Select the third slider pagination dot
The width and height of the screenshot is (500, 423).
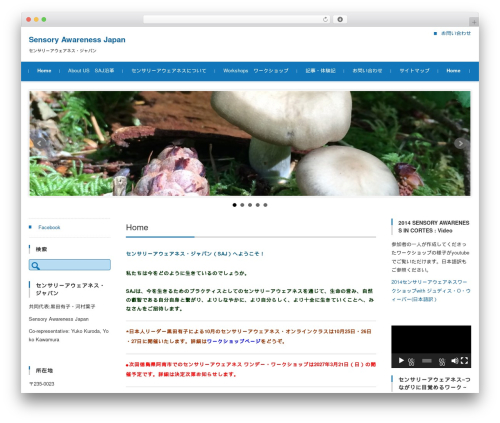tap(250, 205)
